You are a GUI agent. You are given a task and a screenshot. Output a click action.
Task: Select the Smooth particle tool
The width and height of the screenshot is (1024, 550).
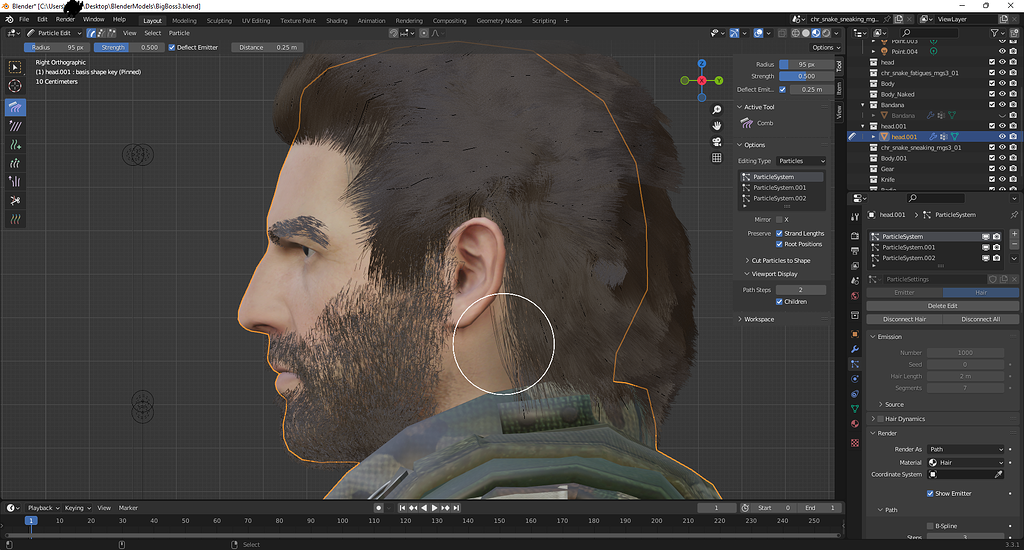tap(15, 126)
